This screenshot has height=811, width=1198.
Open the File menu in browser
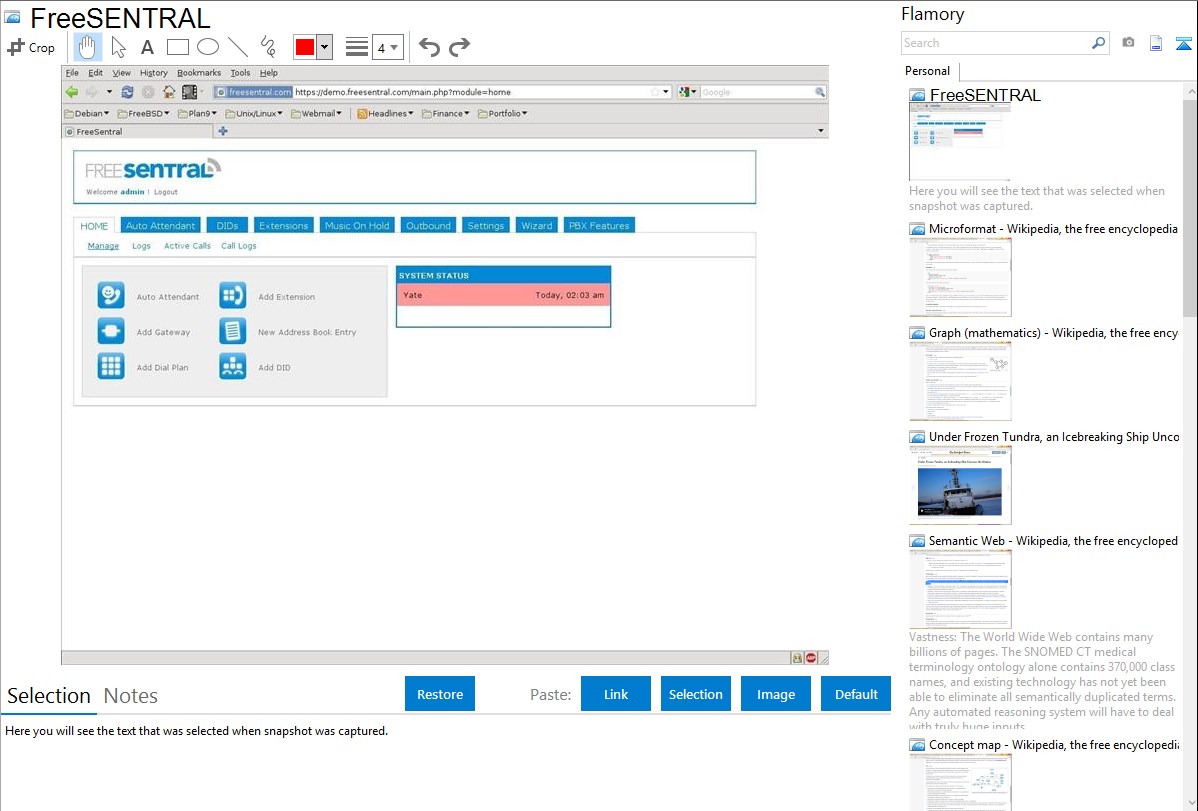(x=72, y=73)
